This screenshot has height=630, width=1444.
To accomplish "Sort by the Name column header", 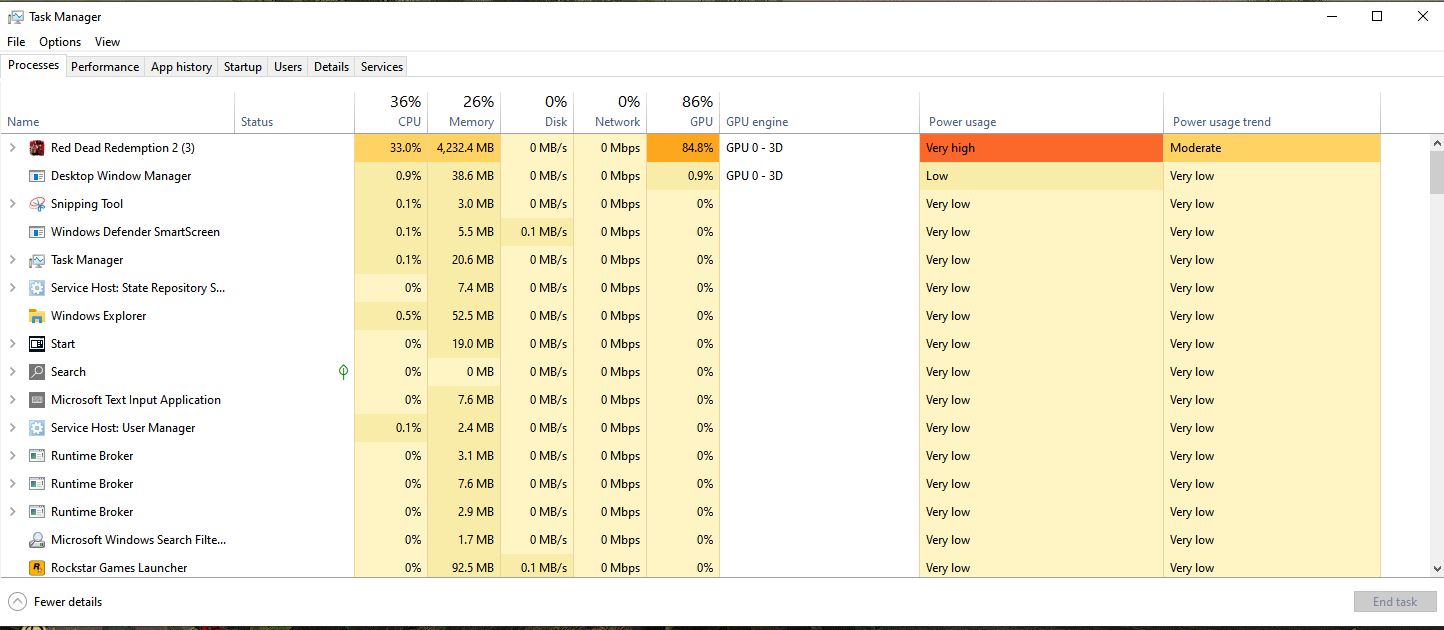I will pyautogui.click(x=118, y=112).
